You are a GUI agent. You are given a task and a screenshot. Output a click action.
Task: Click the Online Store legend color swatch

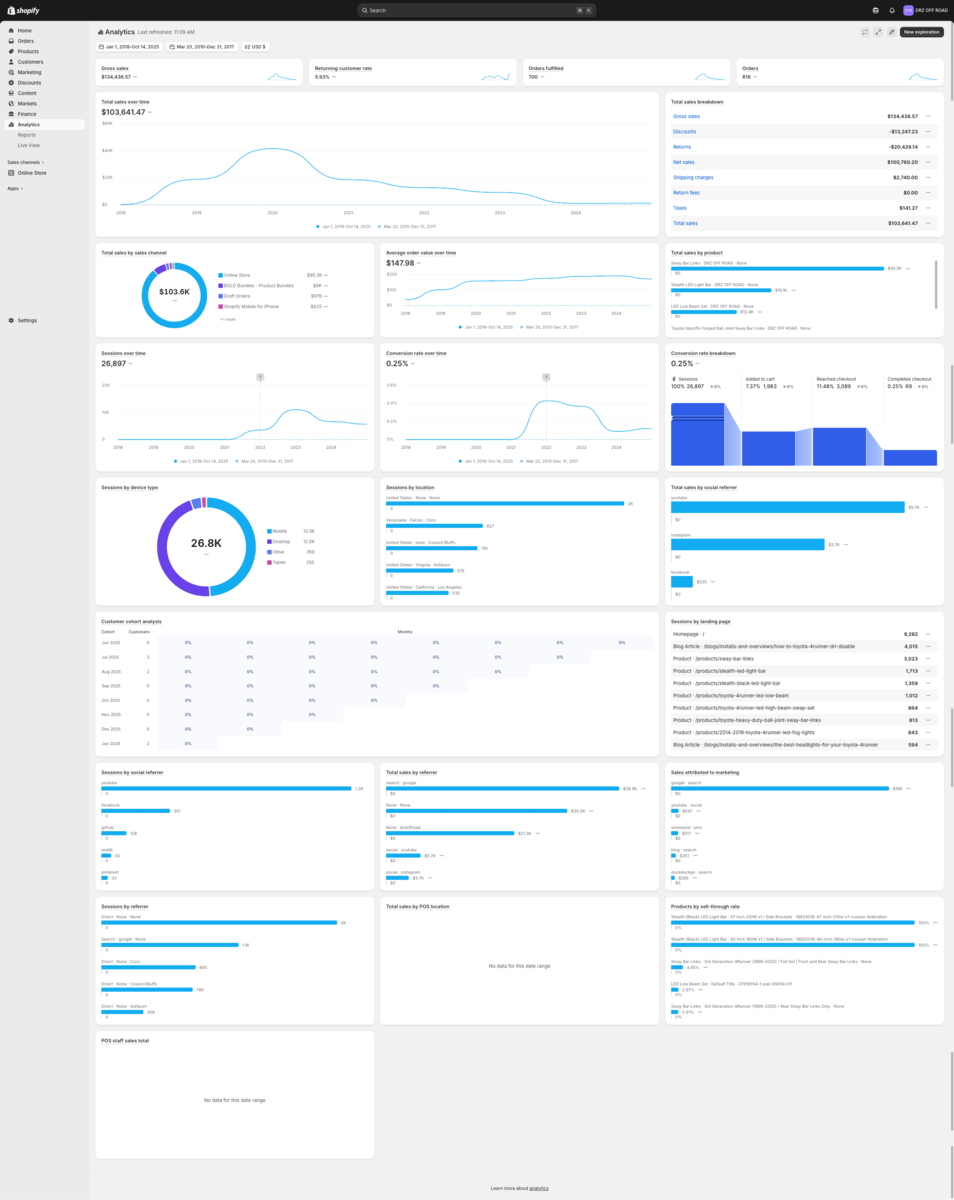[x=220, y=275]
